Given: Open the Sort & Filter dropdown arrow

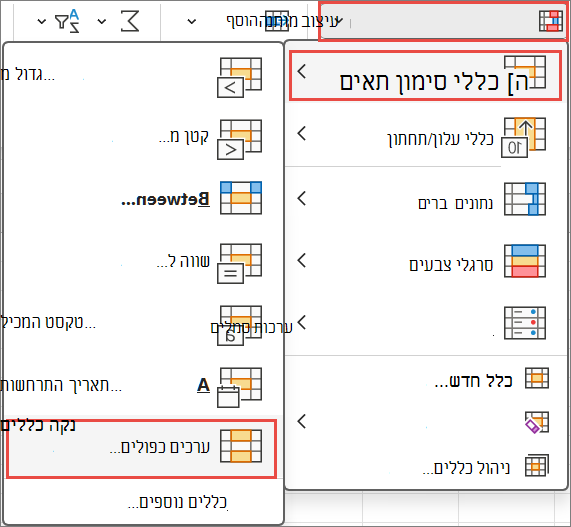Looking at the screenshot, I should click(42, 21).
